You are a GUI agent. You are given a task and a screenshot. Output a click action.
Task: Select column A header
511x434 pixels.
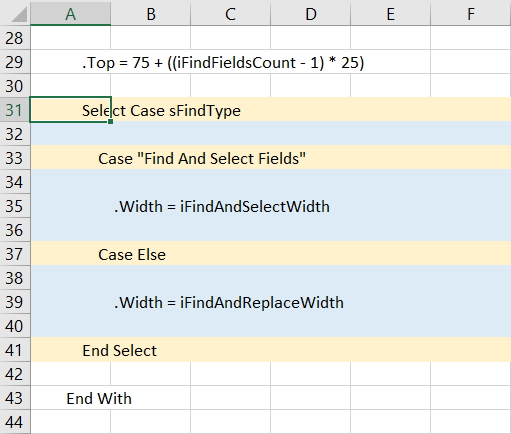coord(70,13)
